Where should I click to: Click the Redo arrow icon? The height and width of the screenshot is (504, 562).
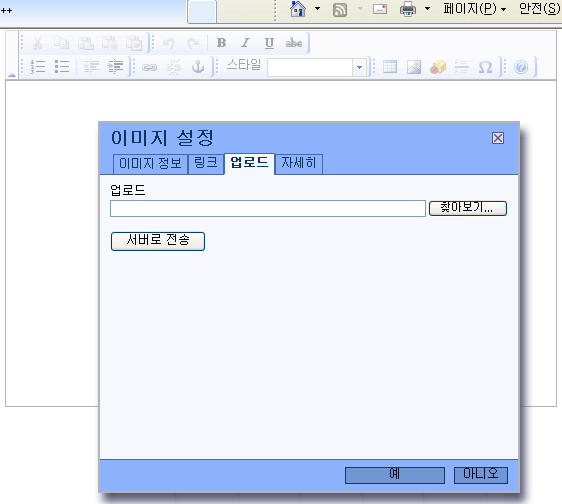pyautogui.click(x=193, y=43)
